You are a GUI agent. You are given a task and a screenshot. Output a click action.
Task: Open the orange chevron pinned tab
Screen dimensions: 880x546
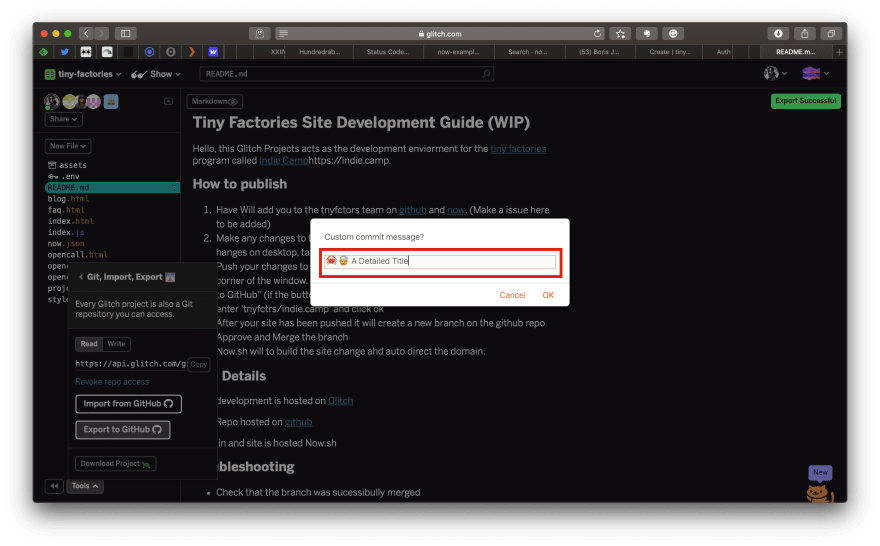[x=192, y=52]
